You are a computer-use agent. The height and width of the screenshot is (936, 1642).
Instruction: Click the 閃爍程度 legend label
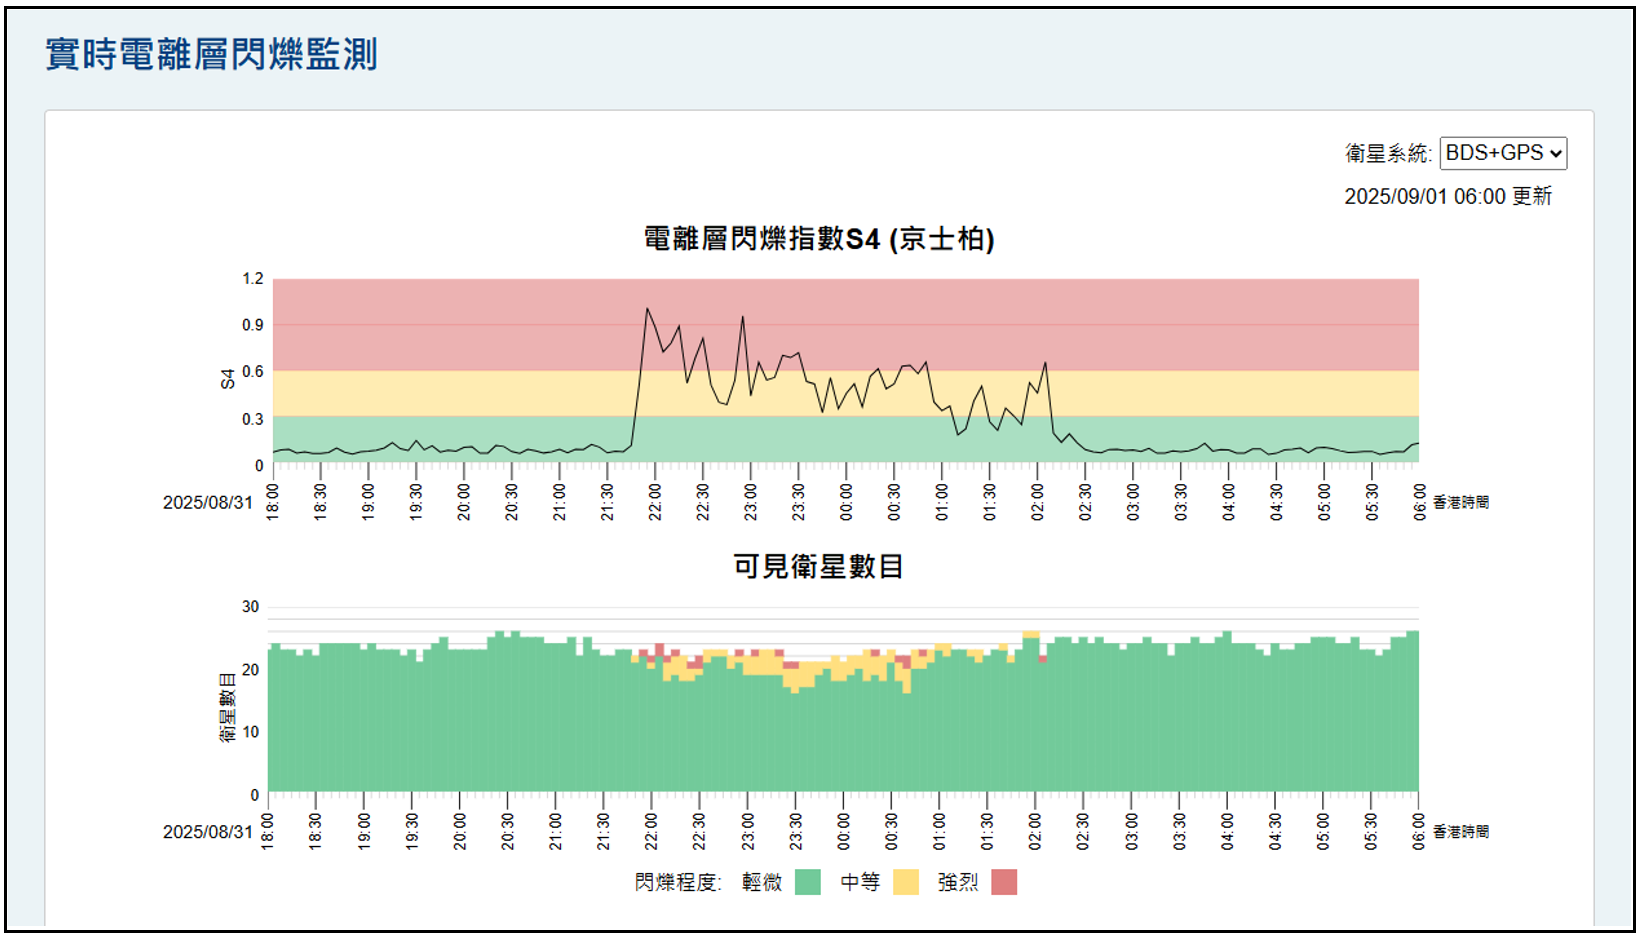point(678,882)
